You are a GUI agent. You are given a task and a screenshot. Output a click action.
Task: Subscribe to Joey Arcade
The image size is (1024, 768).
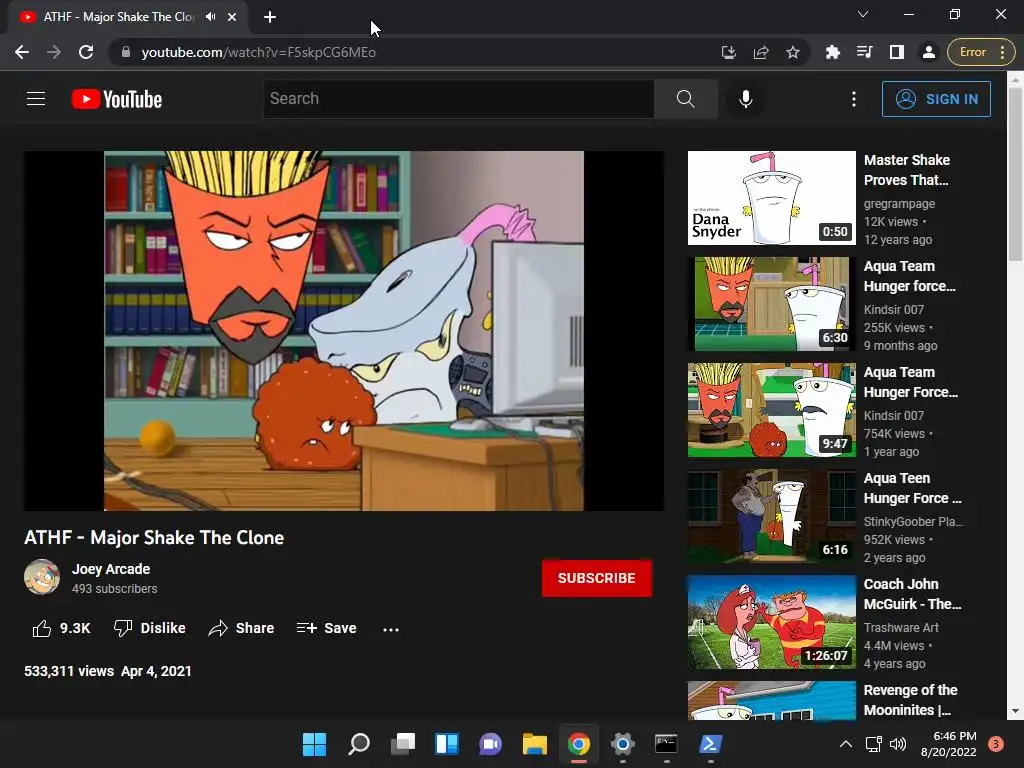[x=596, y=578]
